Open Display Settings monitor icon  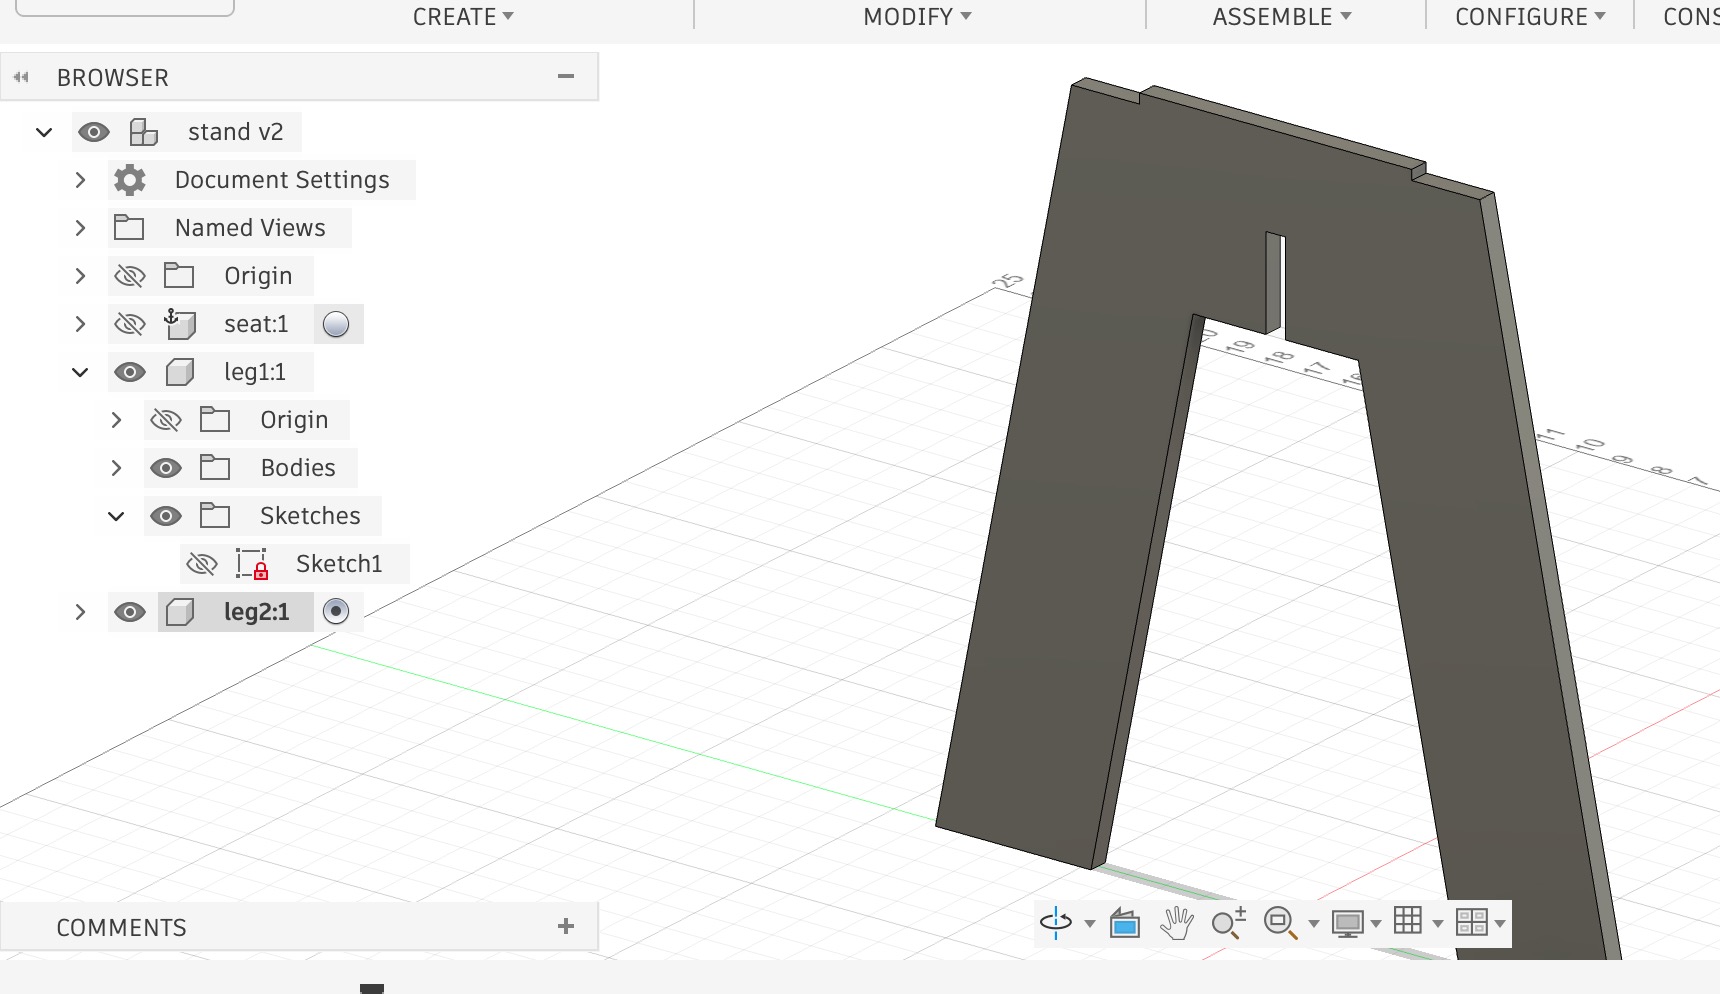1348,923
